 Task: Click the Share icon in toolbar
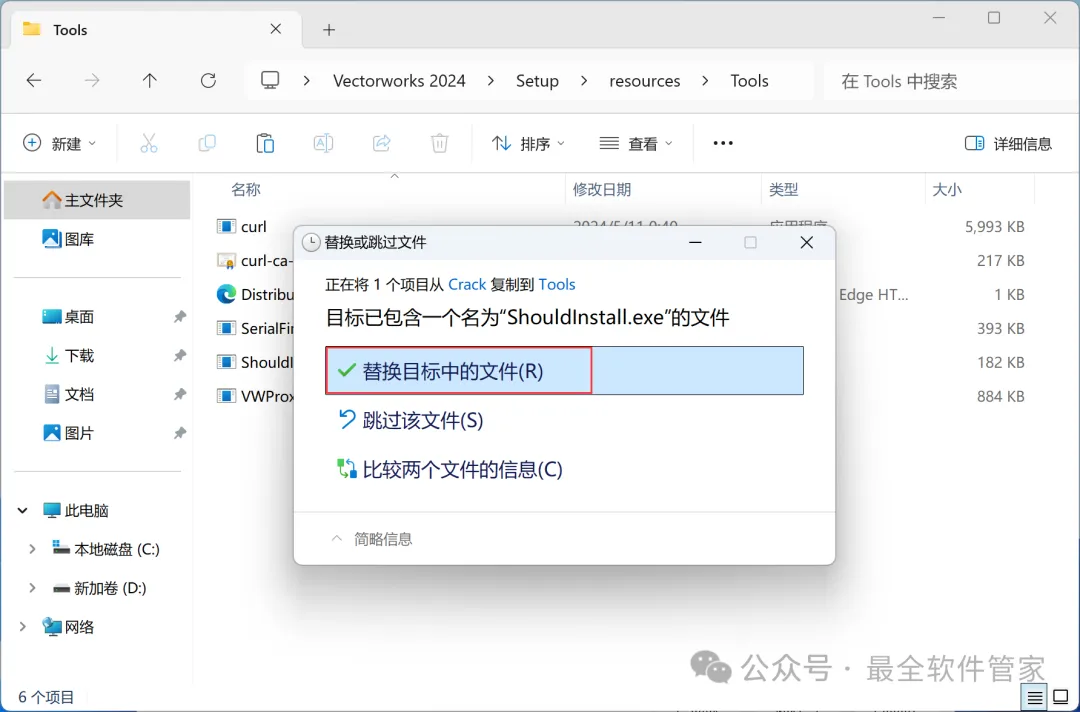382,143
